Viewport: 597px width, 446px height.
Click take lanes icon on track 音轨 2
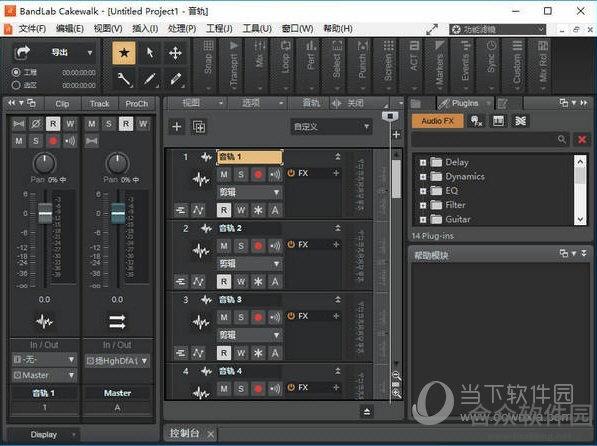181,281
